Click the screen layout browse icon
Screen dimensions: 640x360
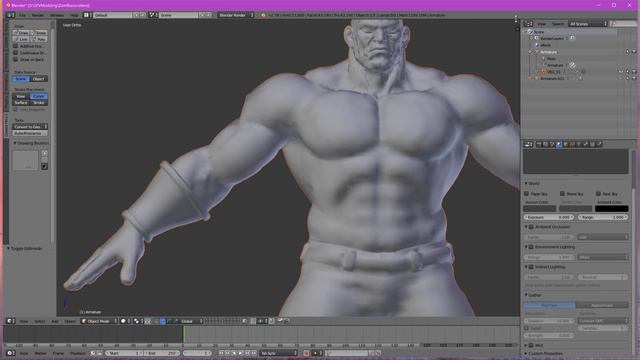(x=87, y=15)
